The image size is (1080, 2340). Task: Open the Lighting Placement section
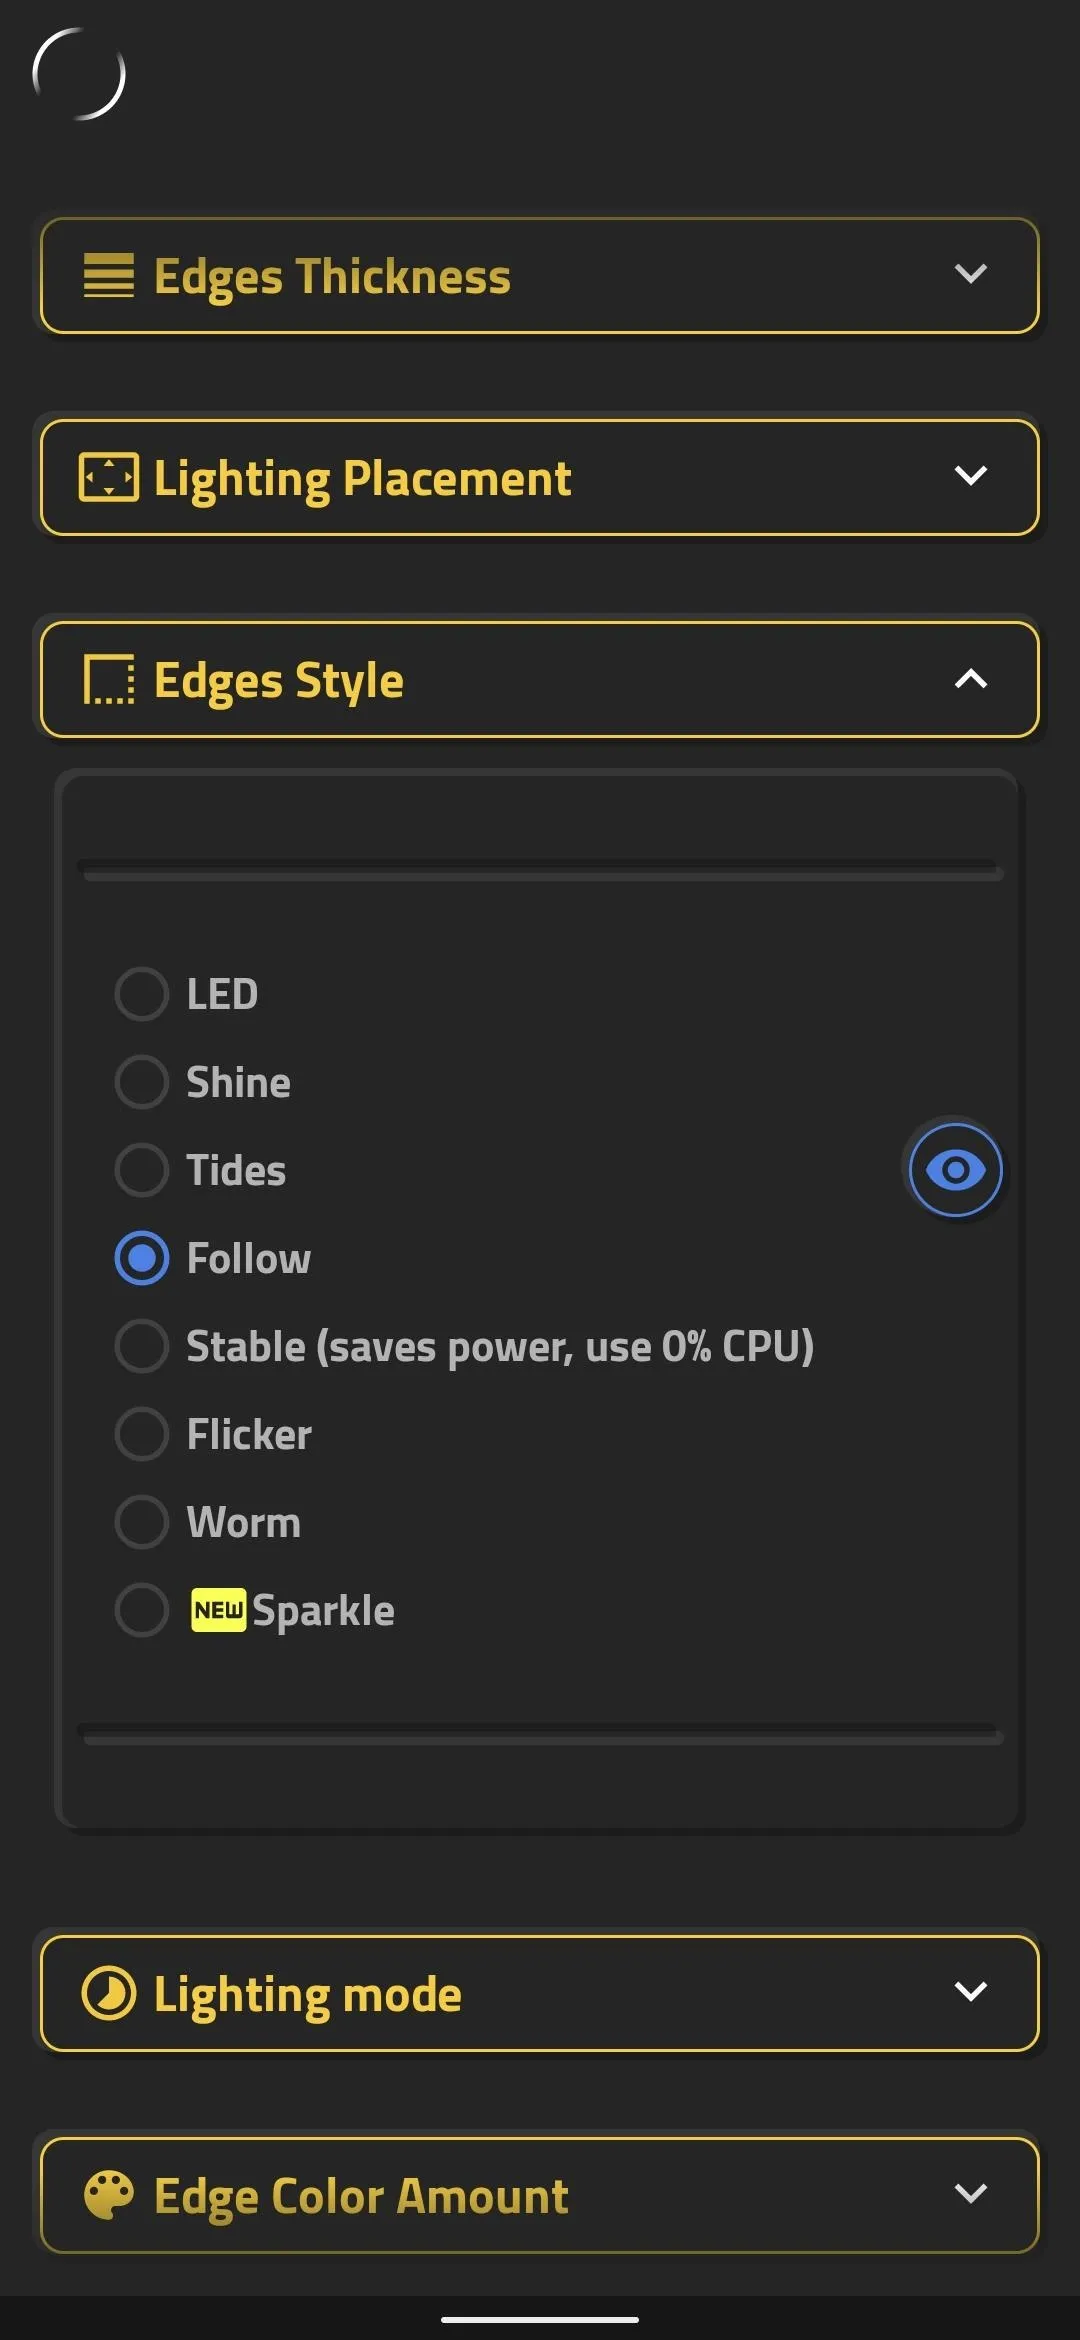pos(540,478)
